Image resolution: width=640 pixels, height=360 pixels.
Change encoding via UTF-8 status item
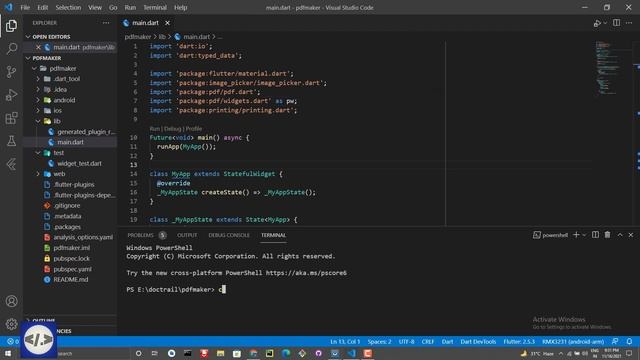point(406,342)
